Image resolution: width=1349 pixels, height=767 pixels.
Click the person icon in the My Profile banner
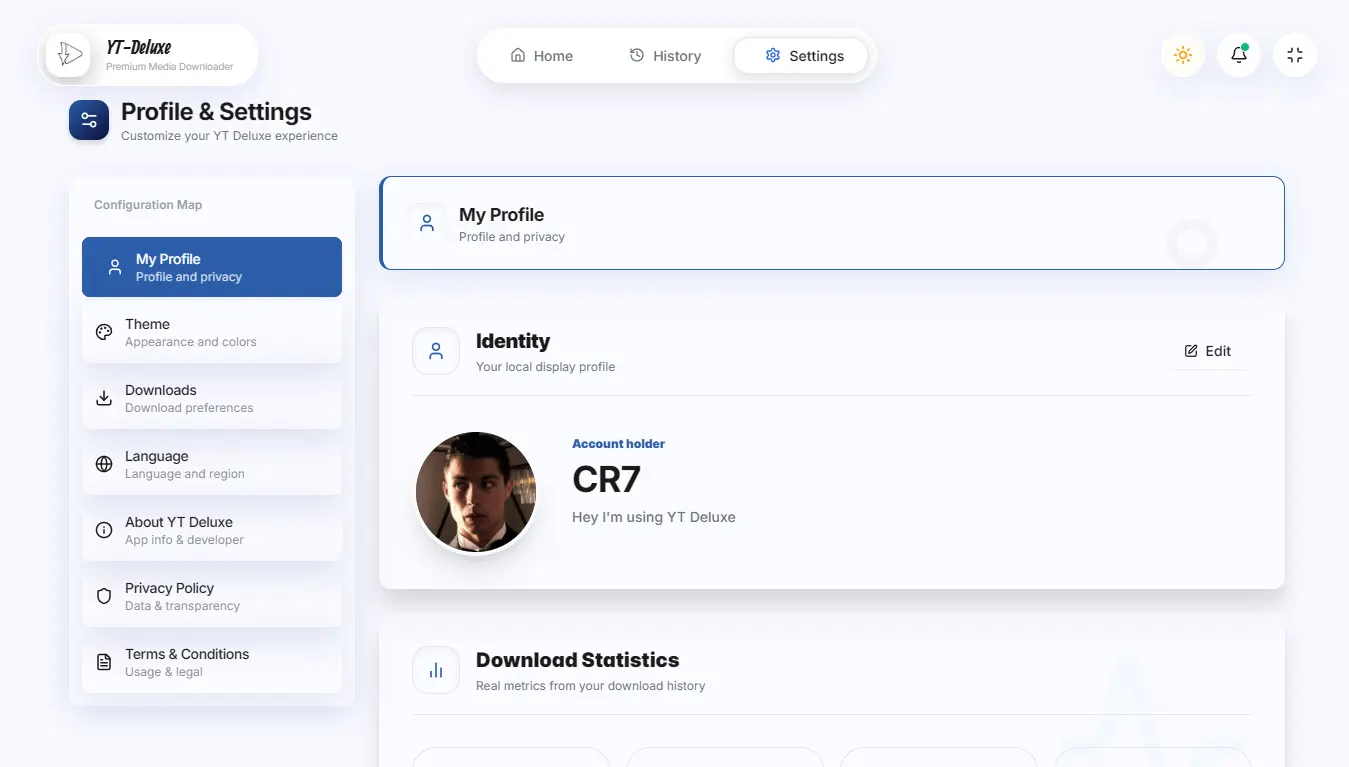(x=427, y=224)
